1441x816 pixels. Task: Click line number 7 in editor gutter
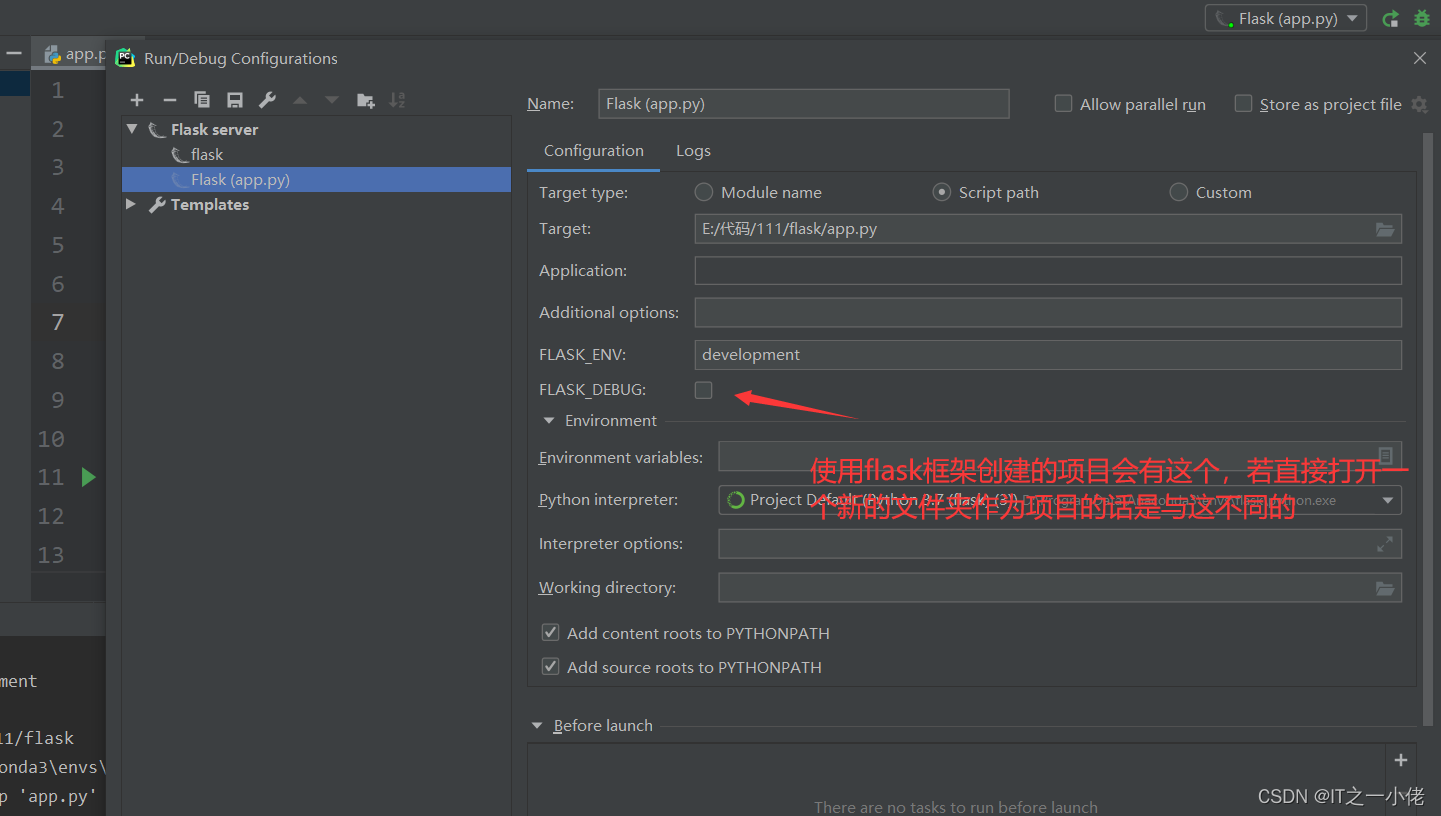point(58,322)
